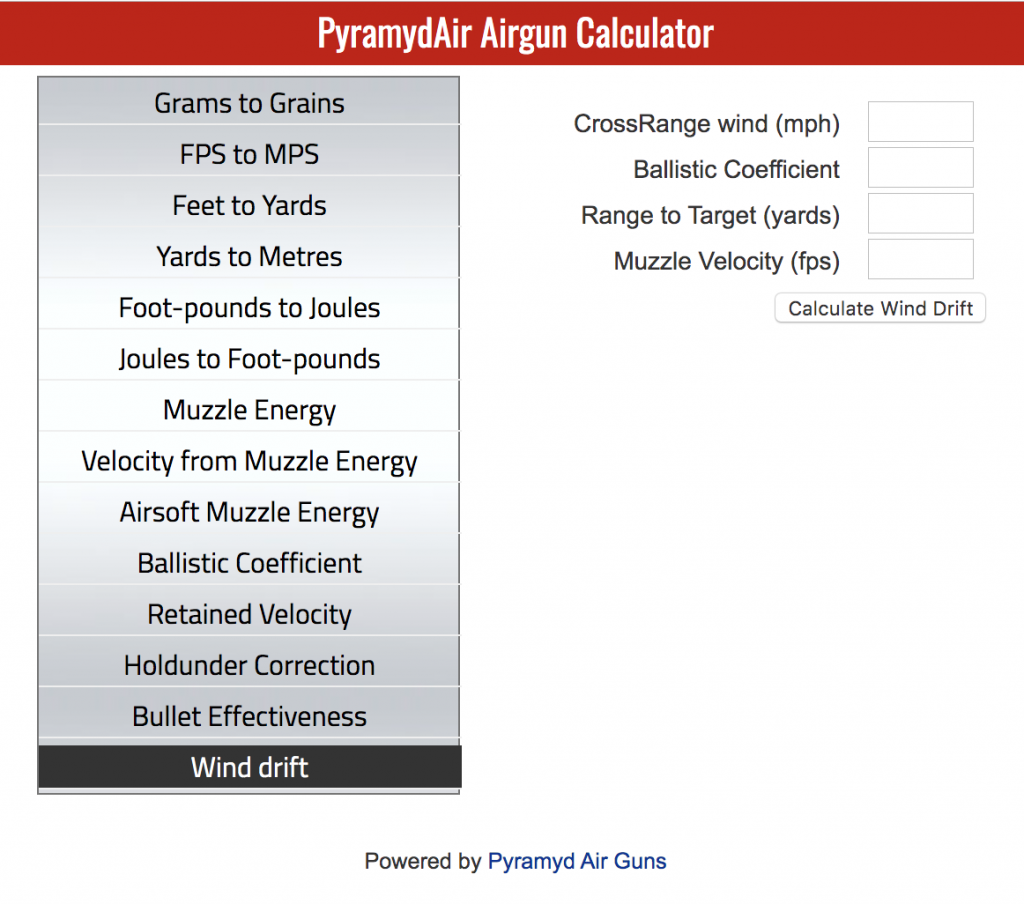Click the Powered by text

click(x=423, y=861)
